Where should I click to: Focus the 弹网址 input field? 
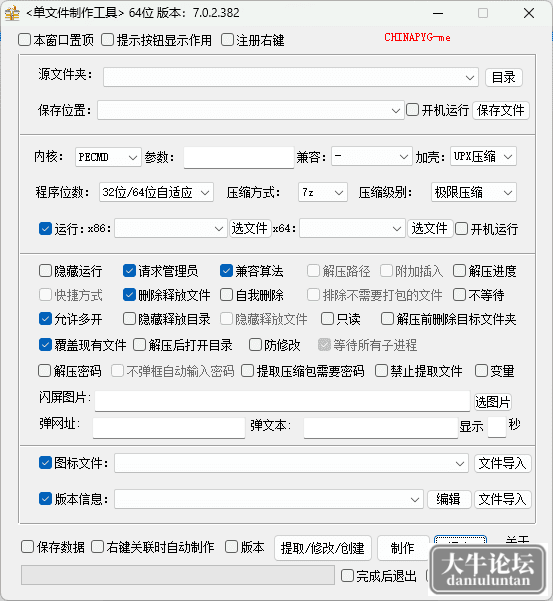169,427
